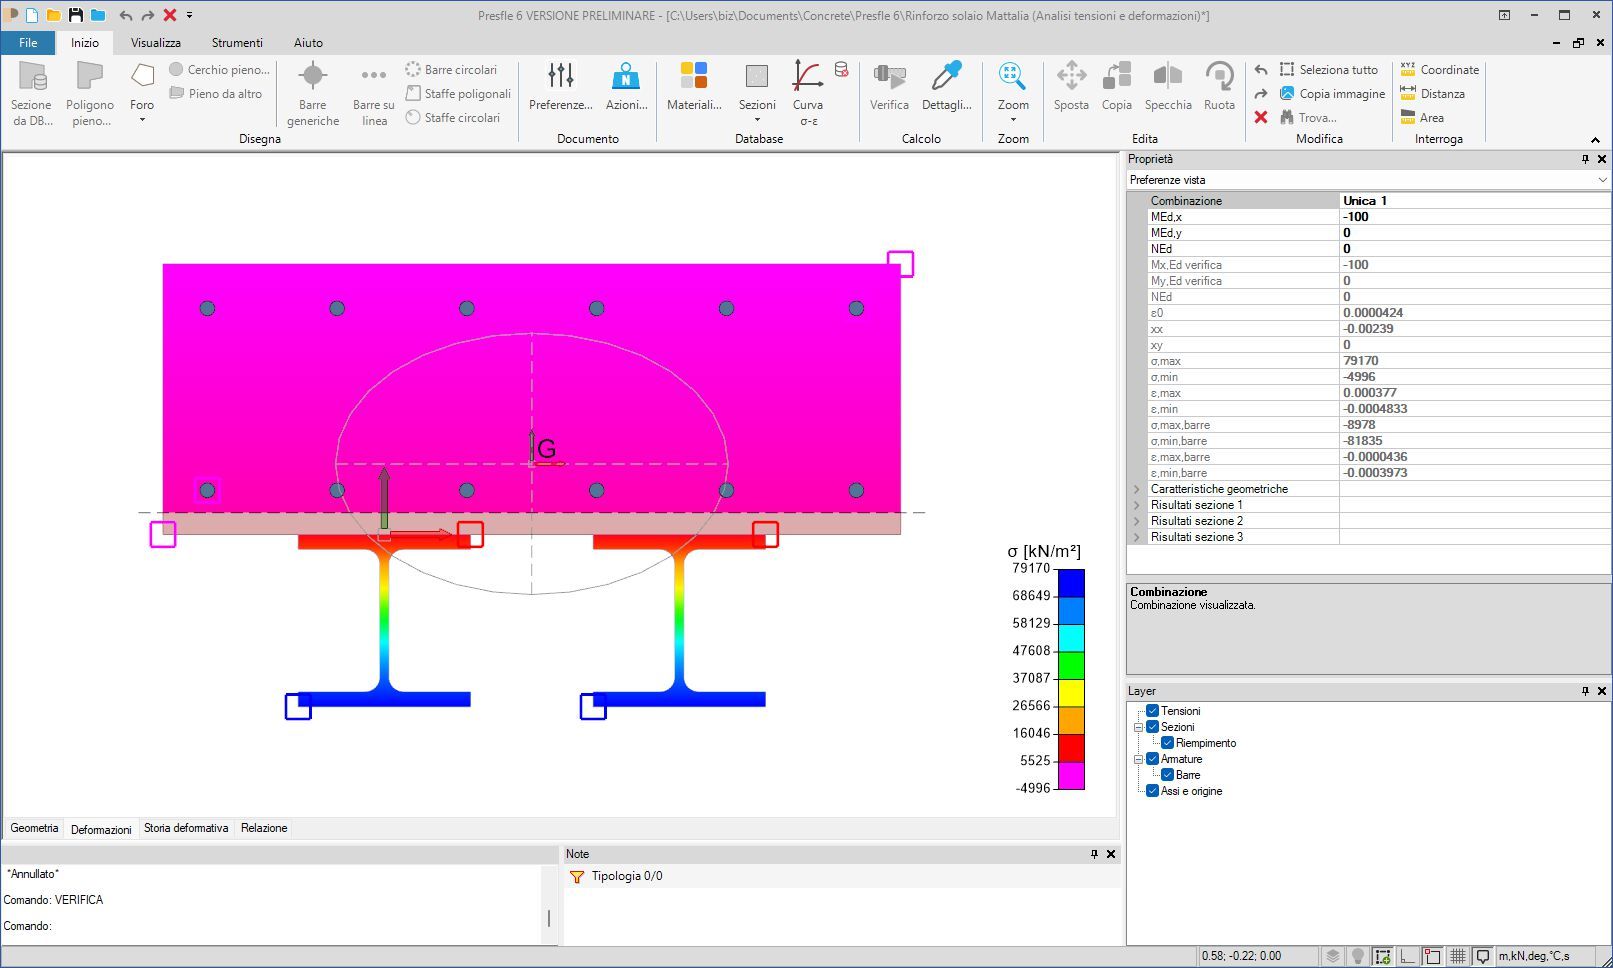Viewport: 1613px width, 968px height.
Task: Open the Strumenti ribbon tab
Action: pos(237,43)
